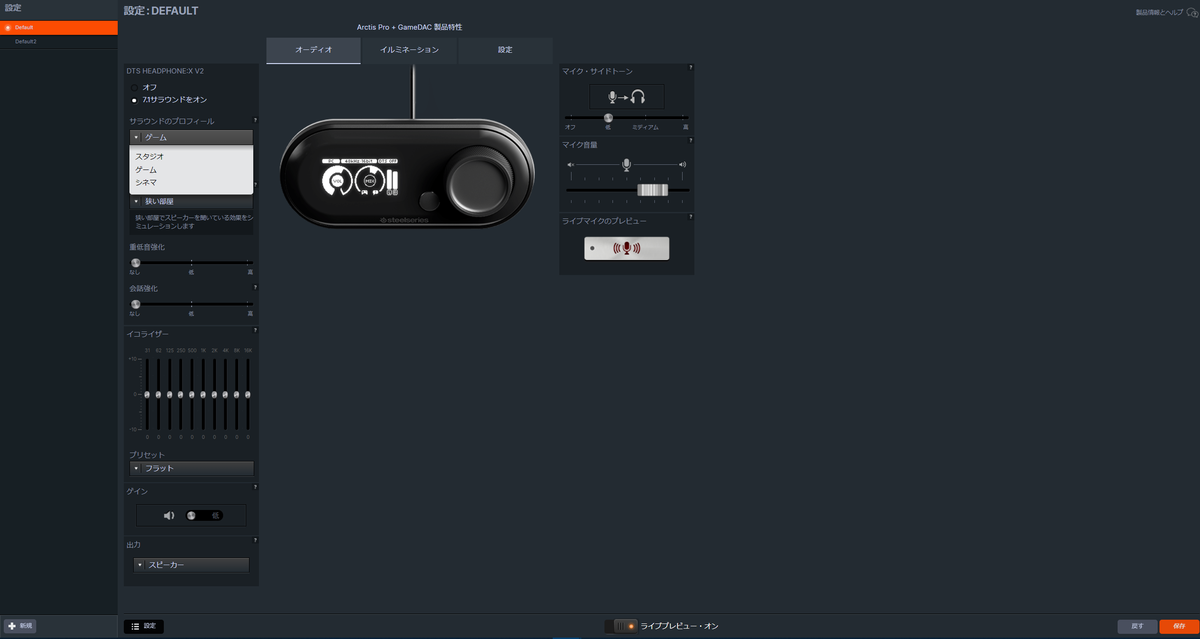This screenshot has width=1200, height=639.
Task: Click the plus icon on 新規 button
Action: pos(11,626)
